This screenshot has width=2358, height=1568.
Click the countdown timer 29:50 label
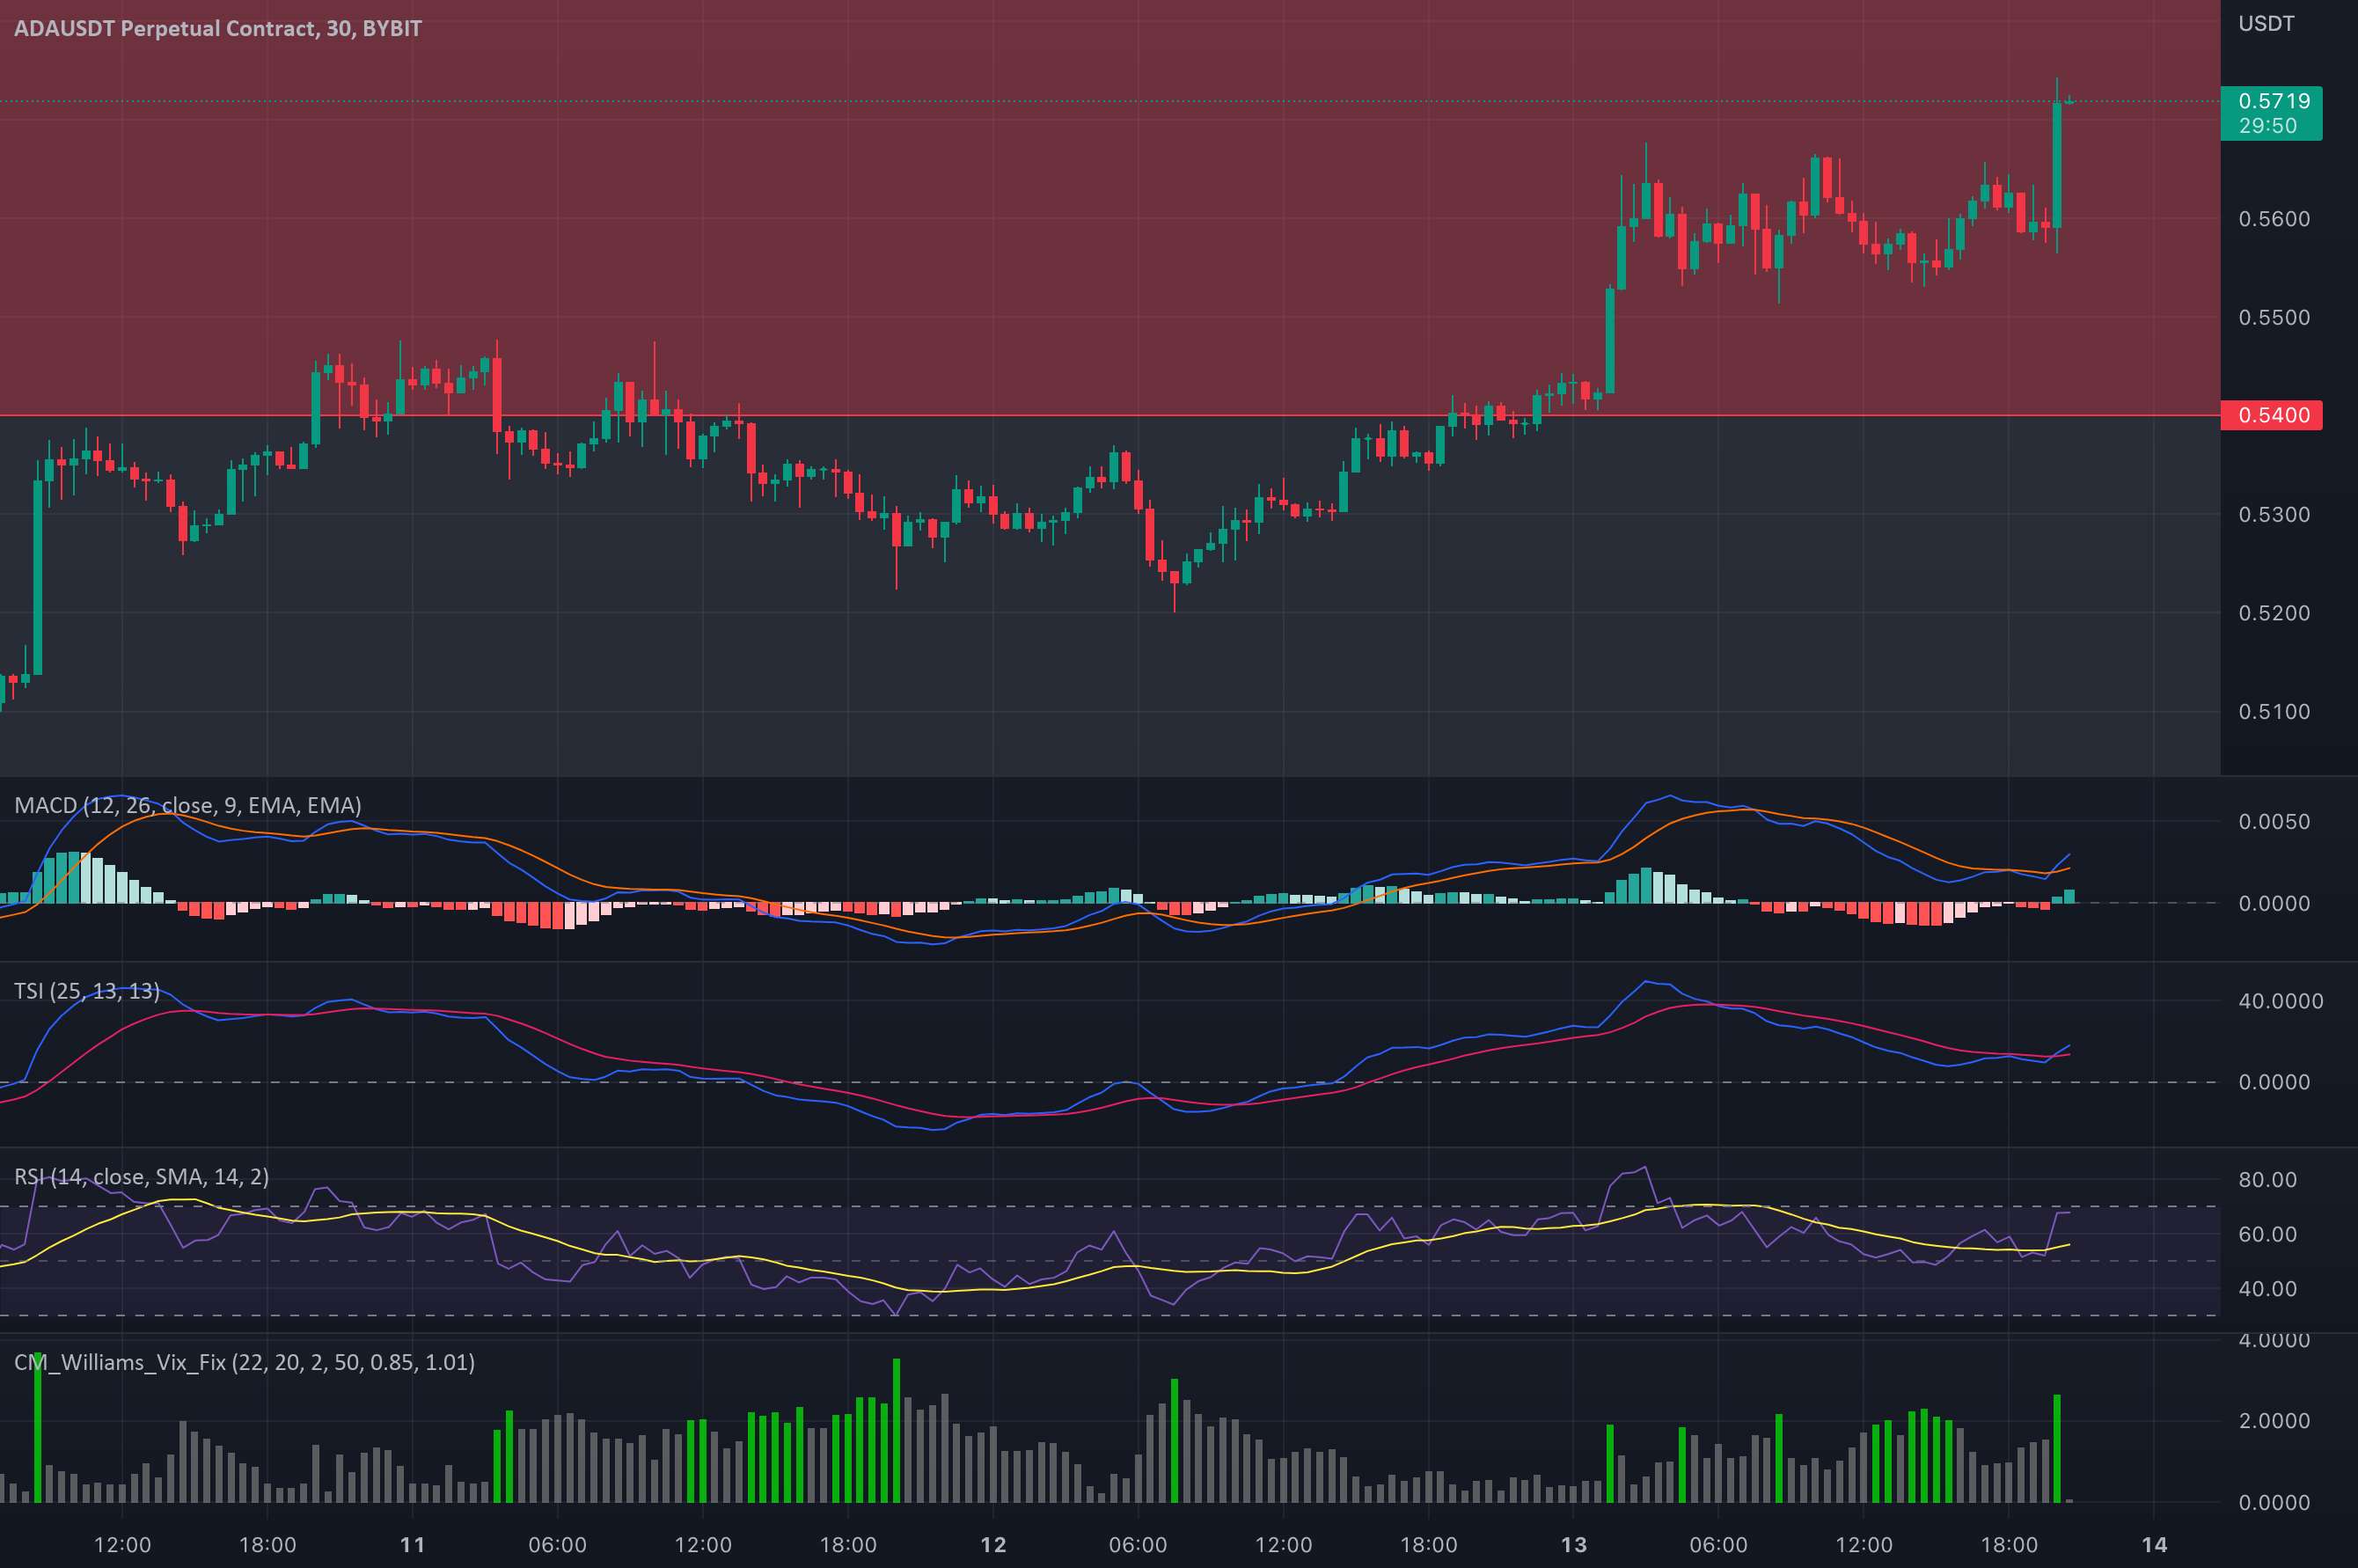2268,126
